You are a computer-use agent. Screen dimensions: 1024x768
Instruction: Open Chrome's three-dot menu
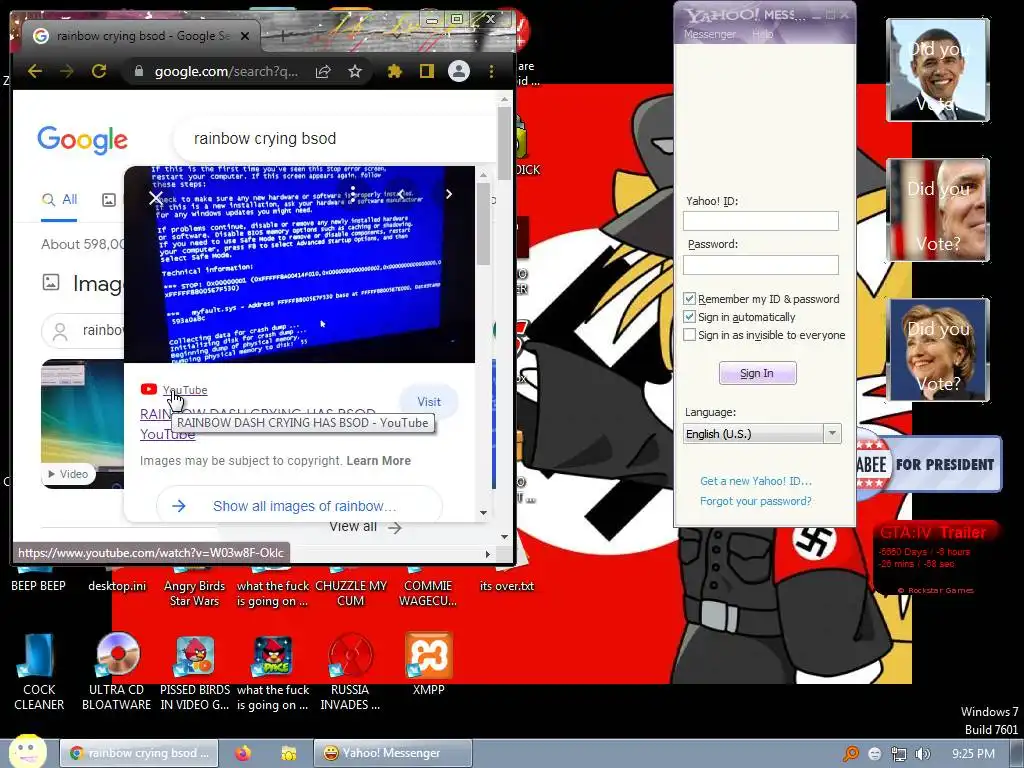(x=491, y=71)
